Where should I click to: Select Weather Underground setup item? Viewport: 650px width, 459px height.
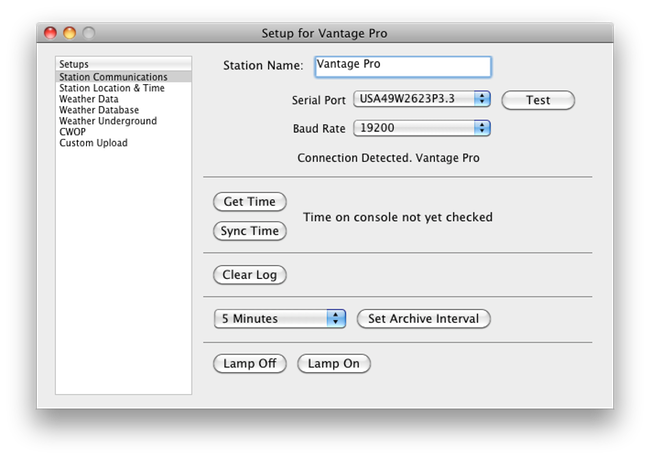[124, 121]
